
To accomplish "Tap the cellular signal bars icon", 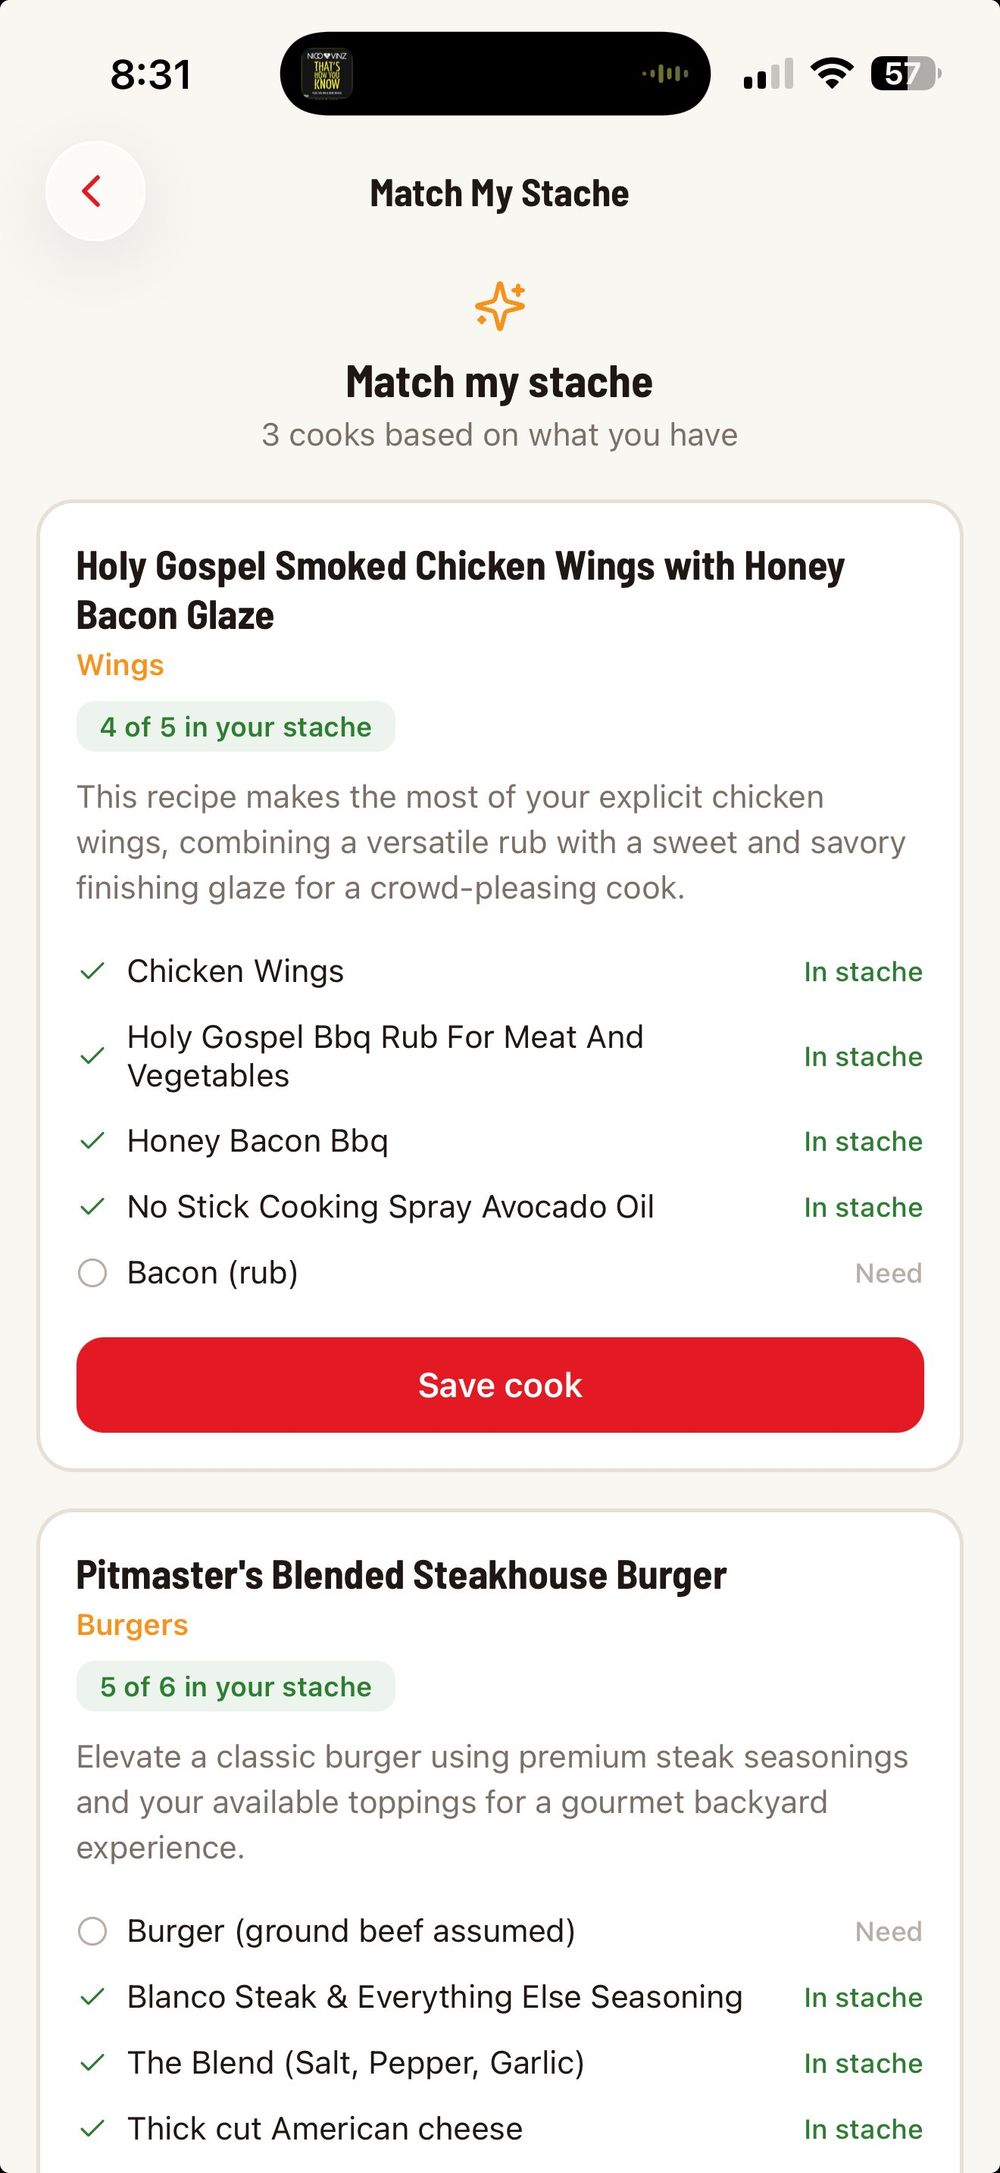I will click(x=768, y=74).
